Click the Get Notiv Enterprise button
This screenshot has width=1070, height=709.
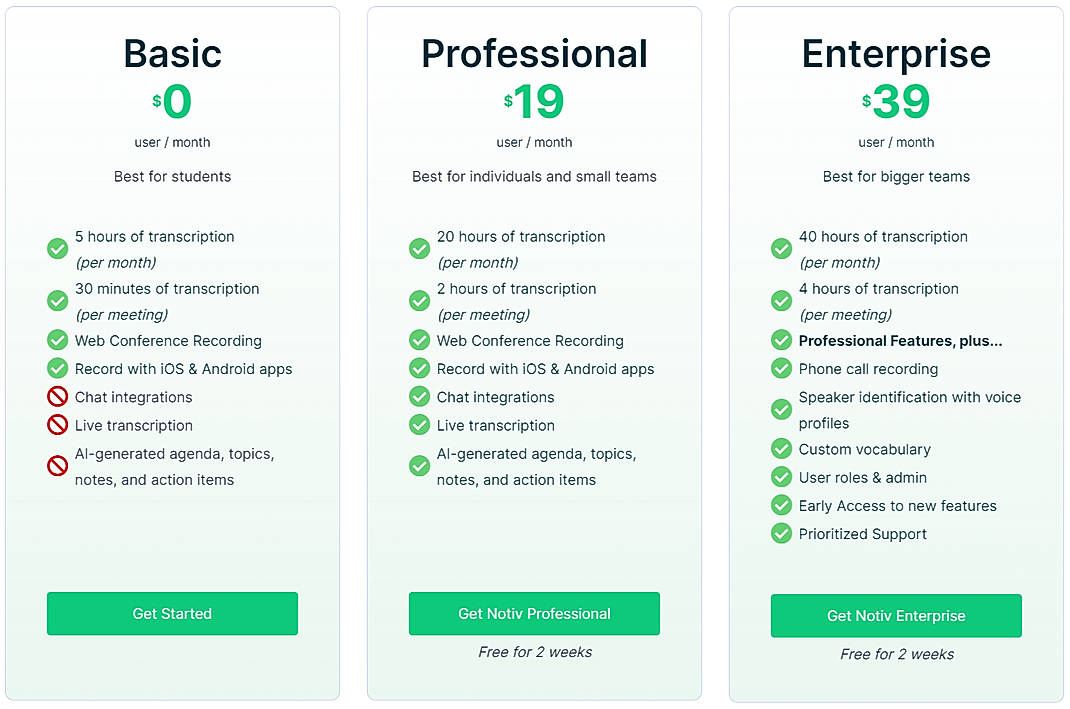coord(896,616)
